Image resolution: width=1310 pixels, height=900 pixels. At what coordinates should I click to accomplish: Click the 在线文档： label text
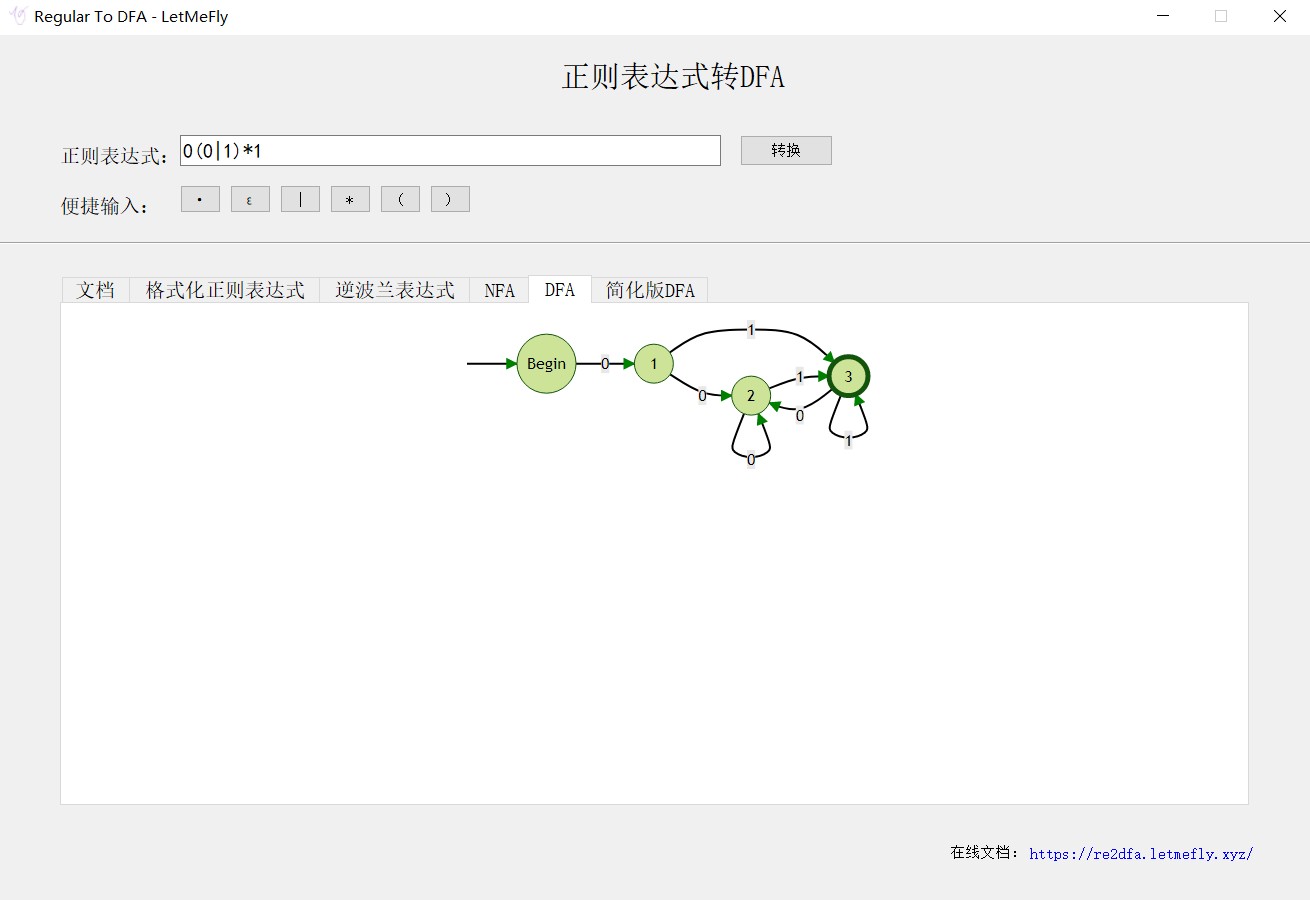(x=985, y=853)
